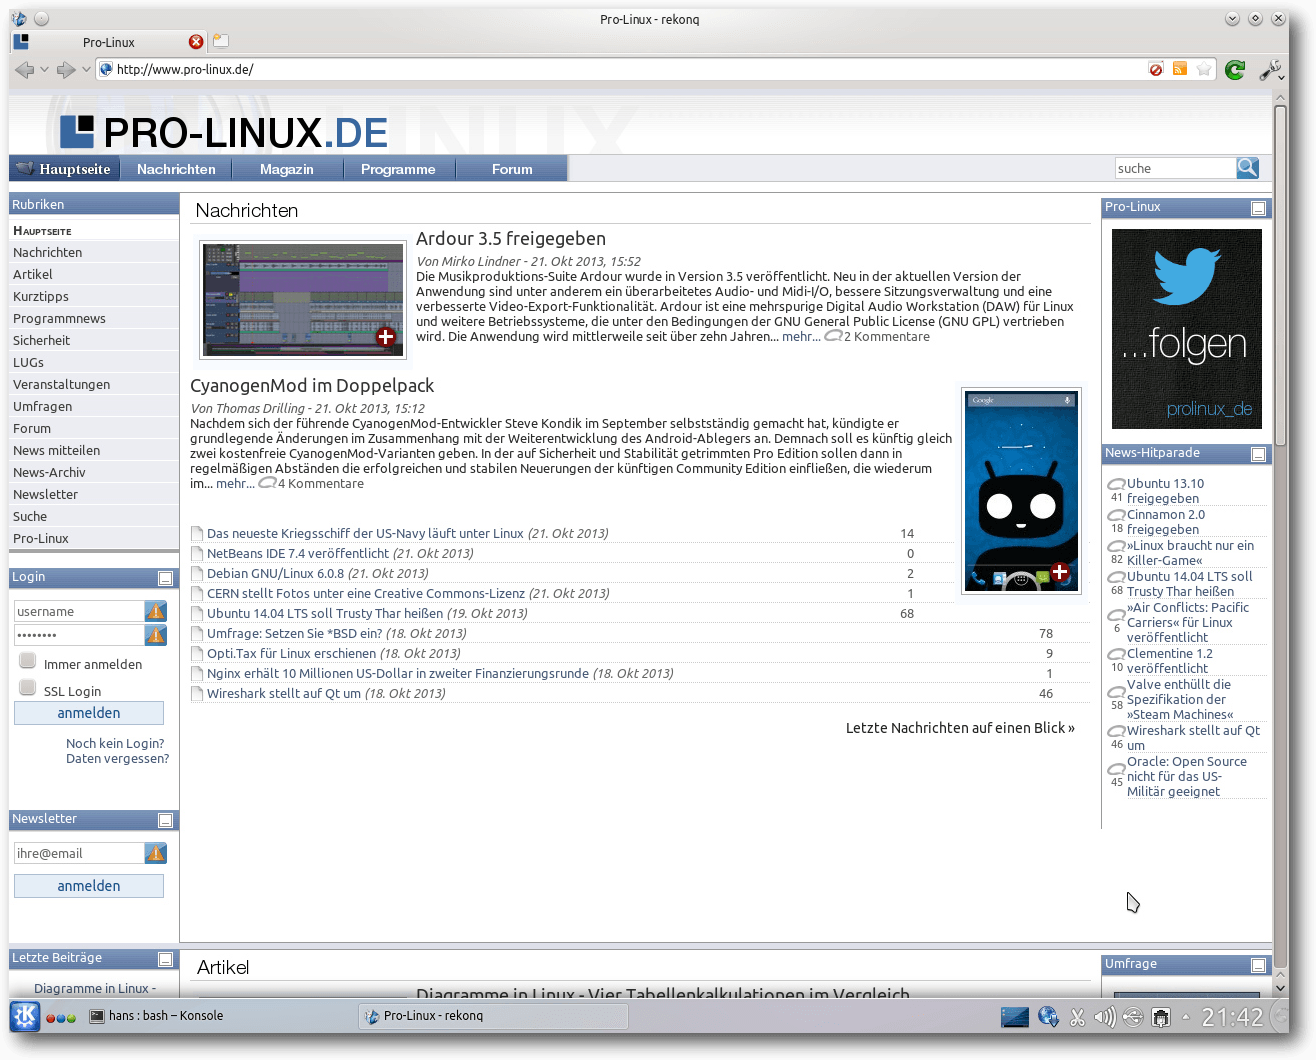The image size is (1316, 1060).
Task: Open the KDE application launcher
Action: 25,1016
